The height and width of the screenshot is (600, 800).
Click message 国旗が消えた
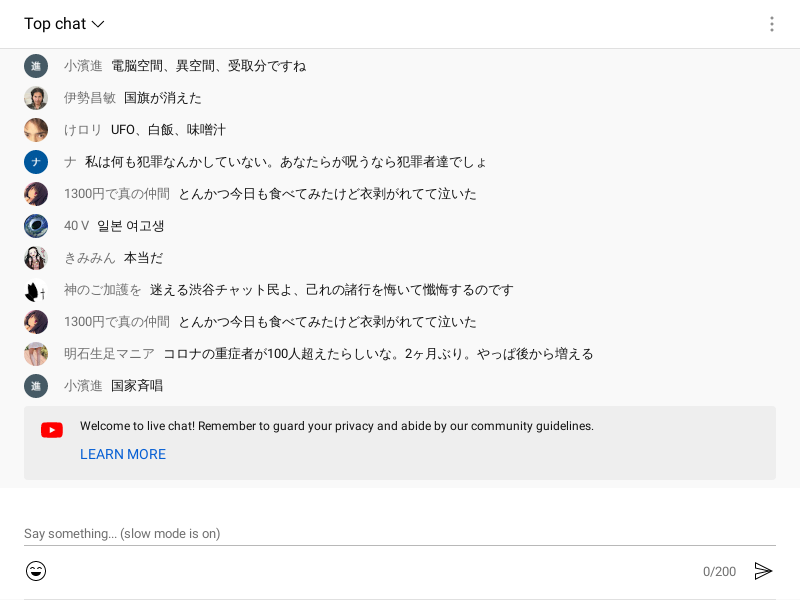pos(163,98)
